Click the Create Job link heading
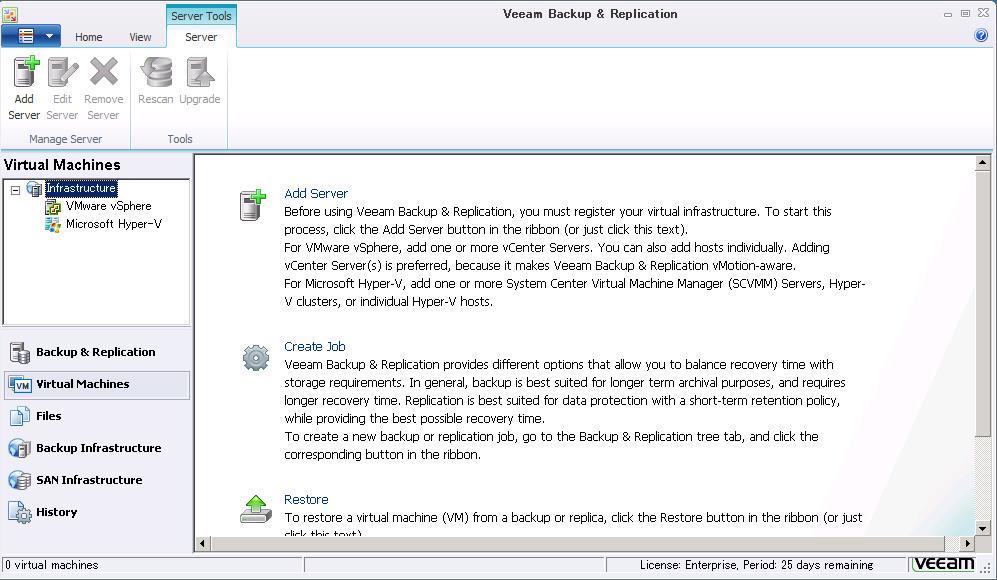 [x=315, y=347]
